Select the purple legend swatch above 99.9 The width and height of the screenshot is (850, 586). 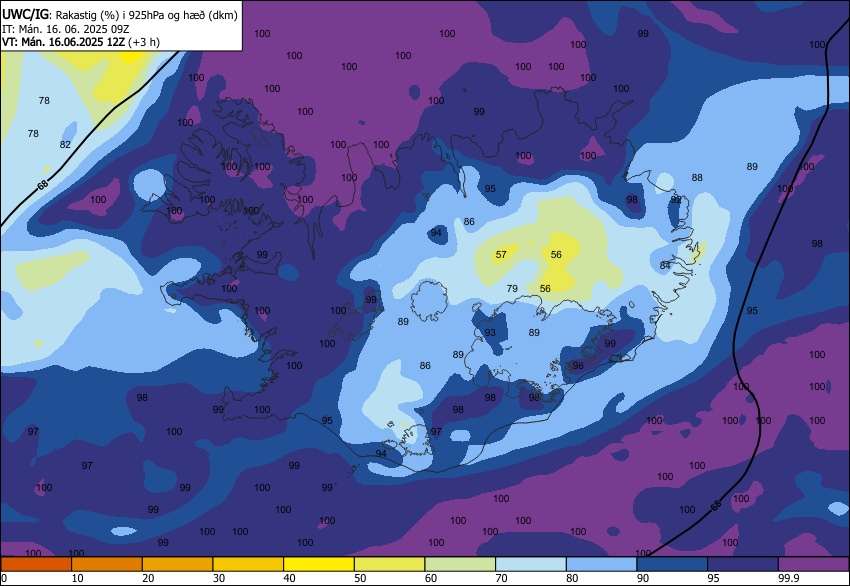coord(814,564)
